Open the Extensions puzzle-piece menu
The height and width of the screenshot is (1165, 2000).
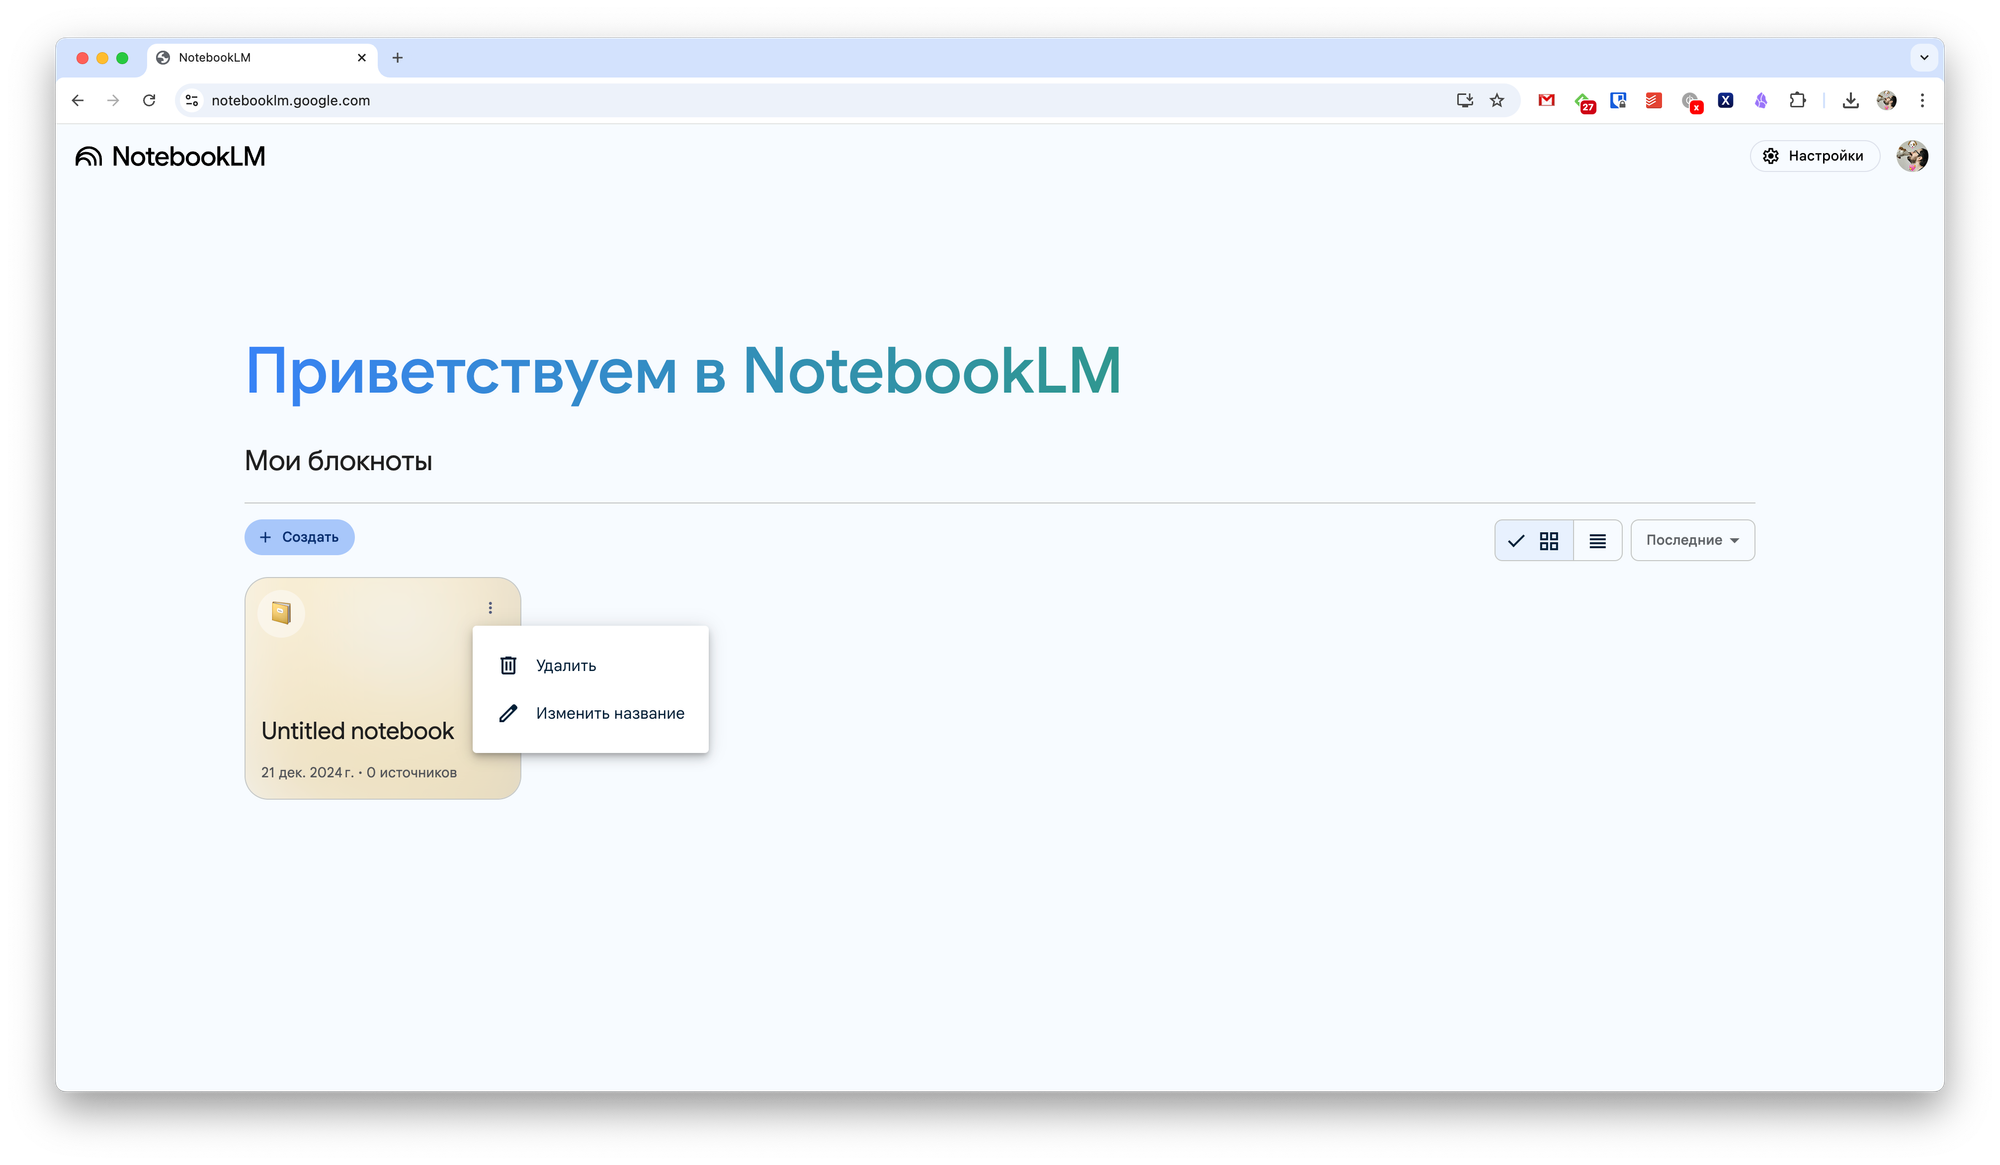point(1797,100)
